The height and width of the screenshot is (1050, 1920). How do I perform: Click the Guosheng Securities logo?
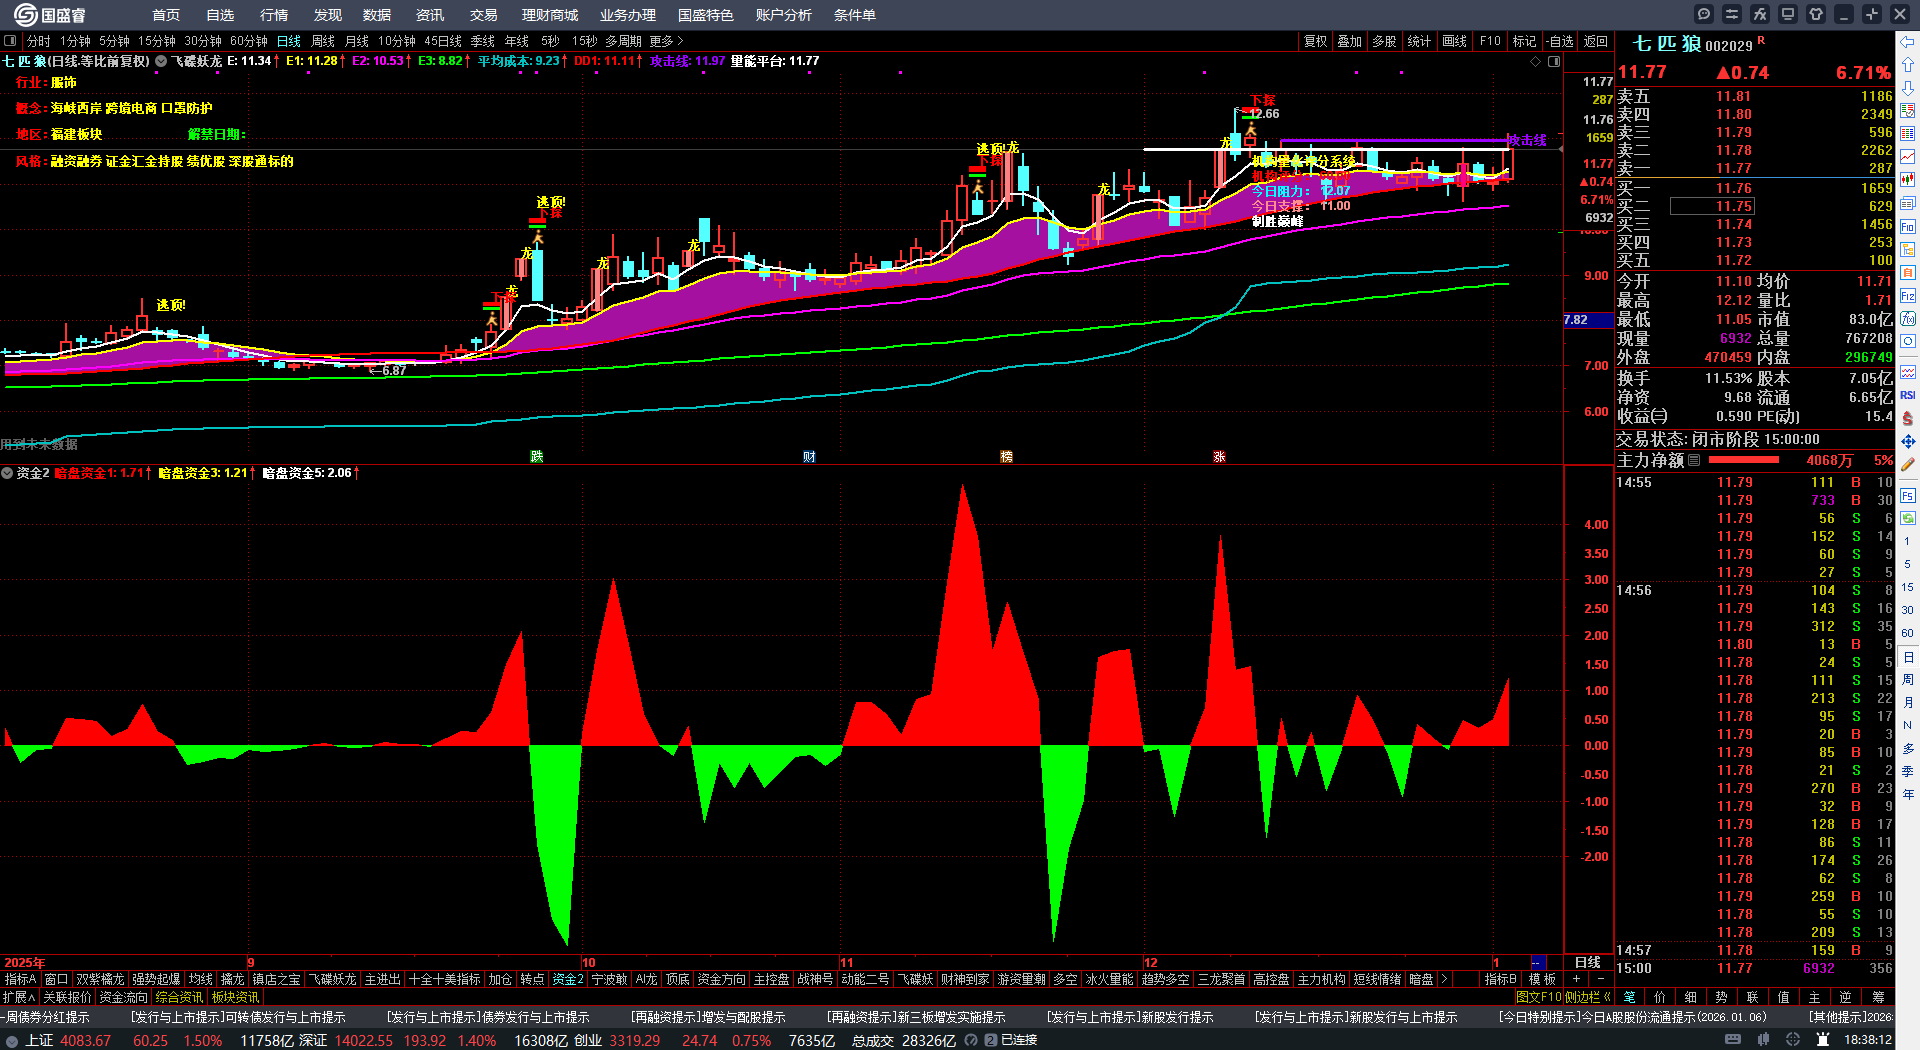50,15
